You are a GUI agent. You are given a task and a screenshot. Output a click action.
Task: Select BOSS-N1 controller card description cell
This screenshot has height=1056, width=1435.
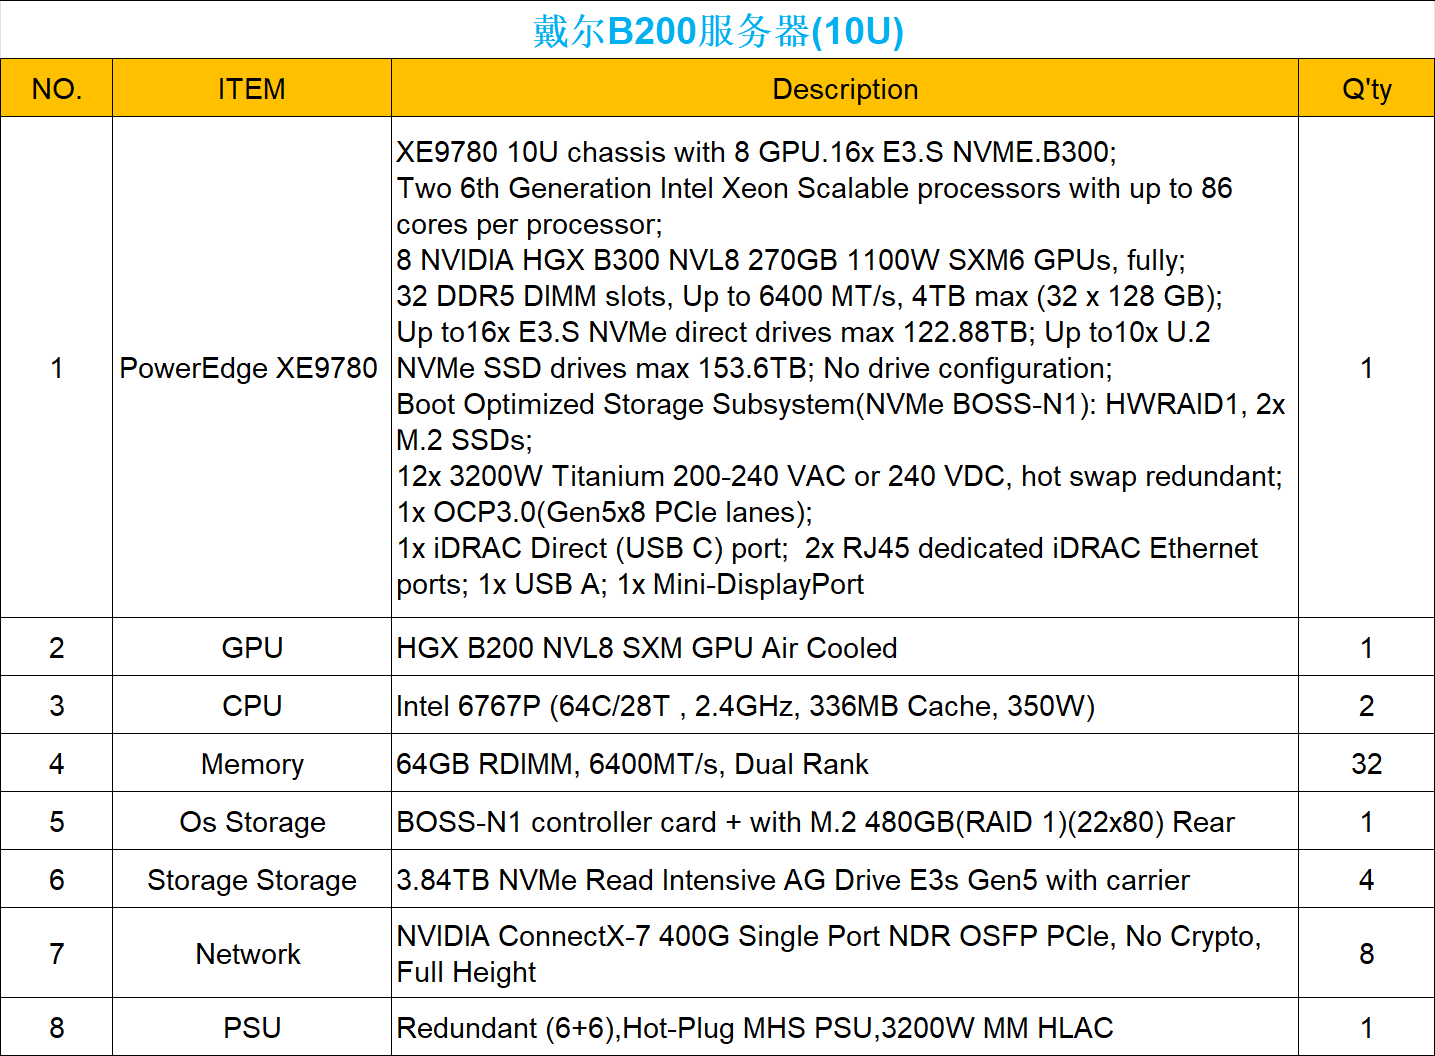tap(845, 822)
